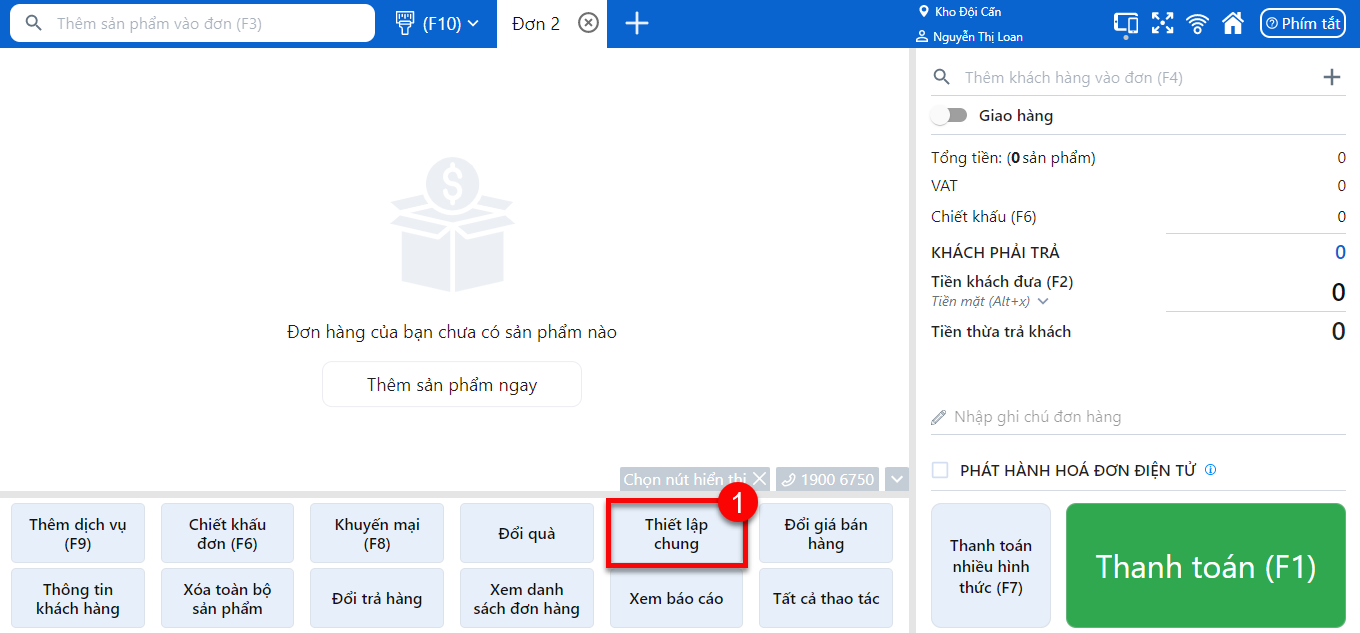The image size is (1360, 633).
Task: Click the 1900 6750 hotline phone badge
Action: pos(828,479)
